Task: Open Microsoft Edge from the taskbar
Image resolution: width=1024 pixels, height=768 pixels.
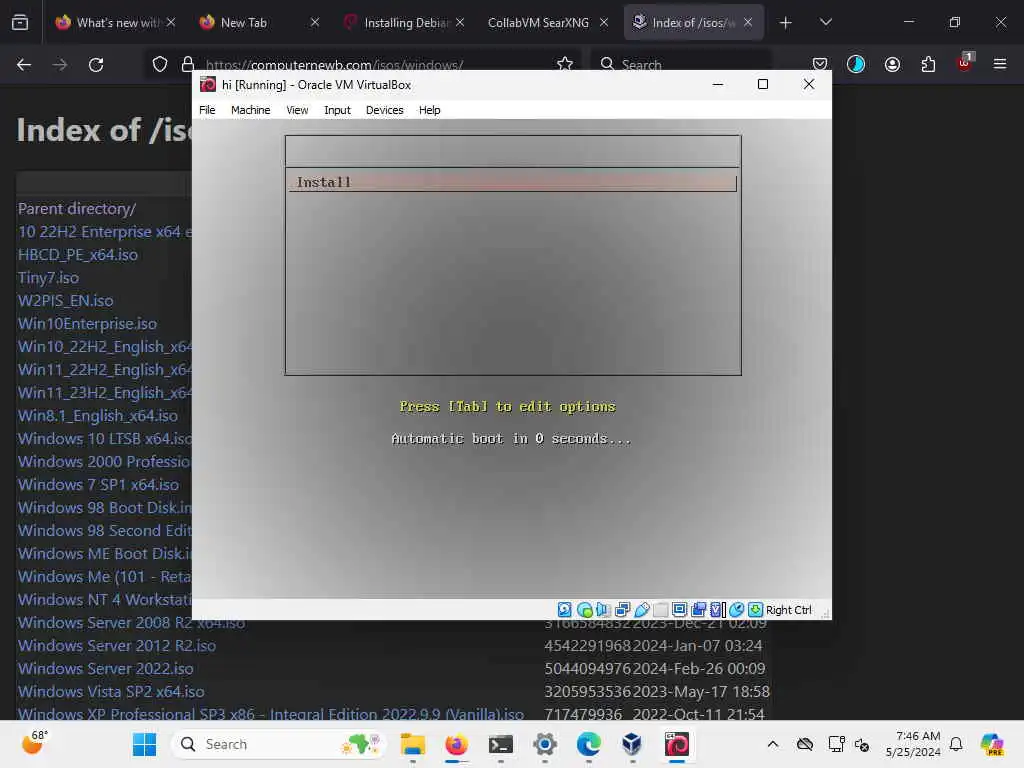Action: click(588, 744)
